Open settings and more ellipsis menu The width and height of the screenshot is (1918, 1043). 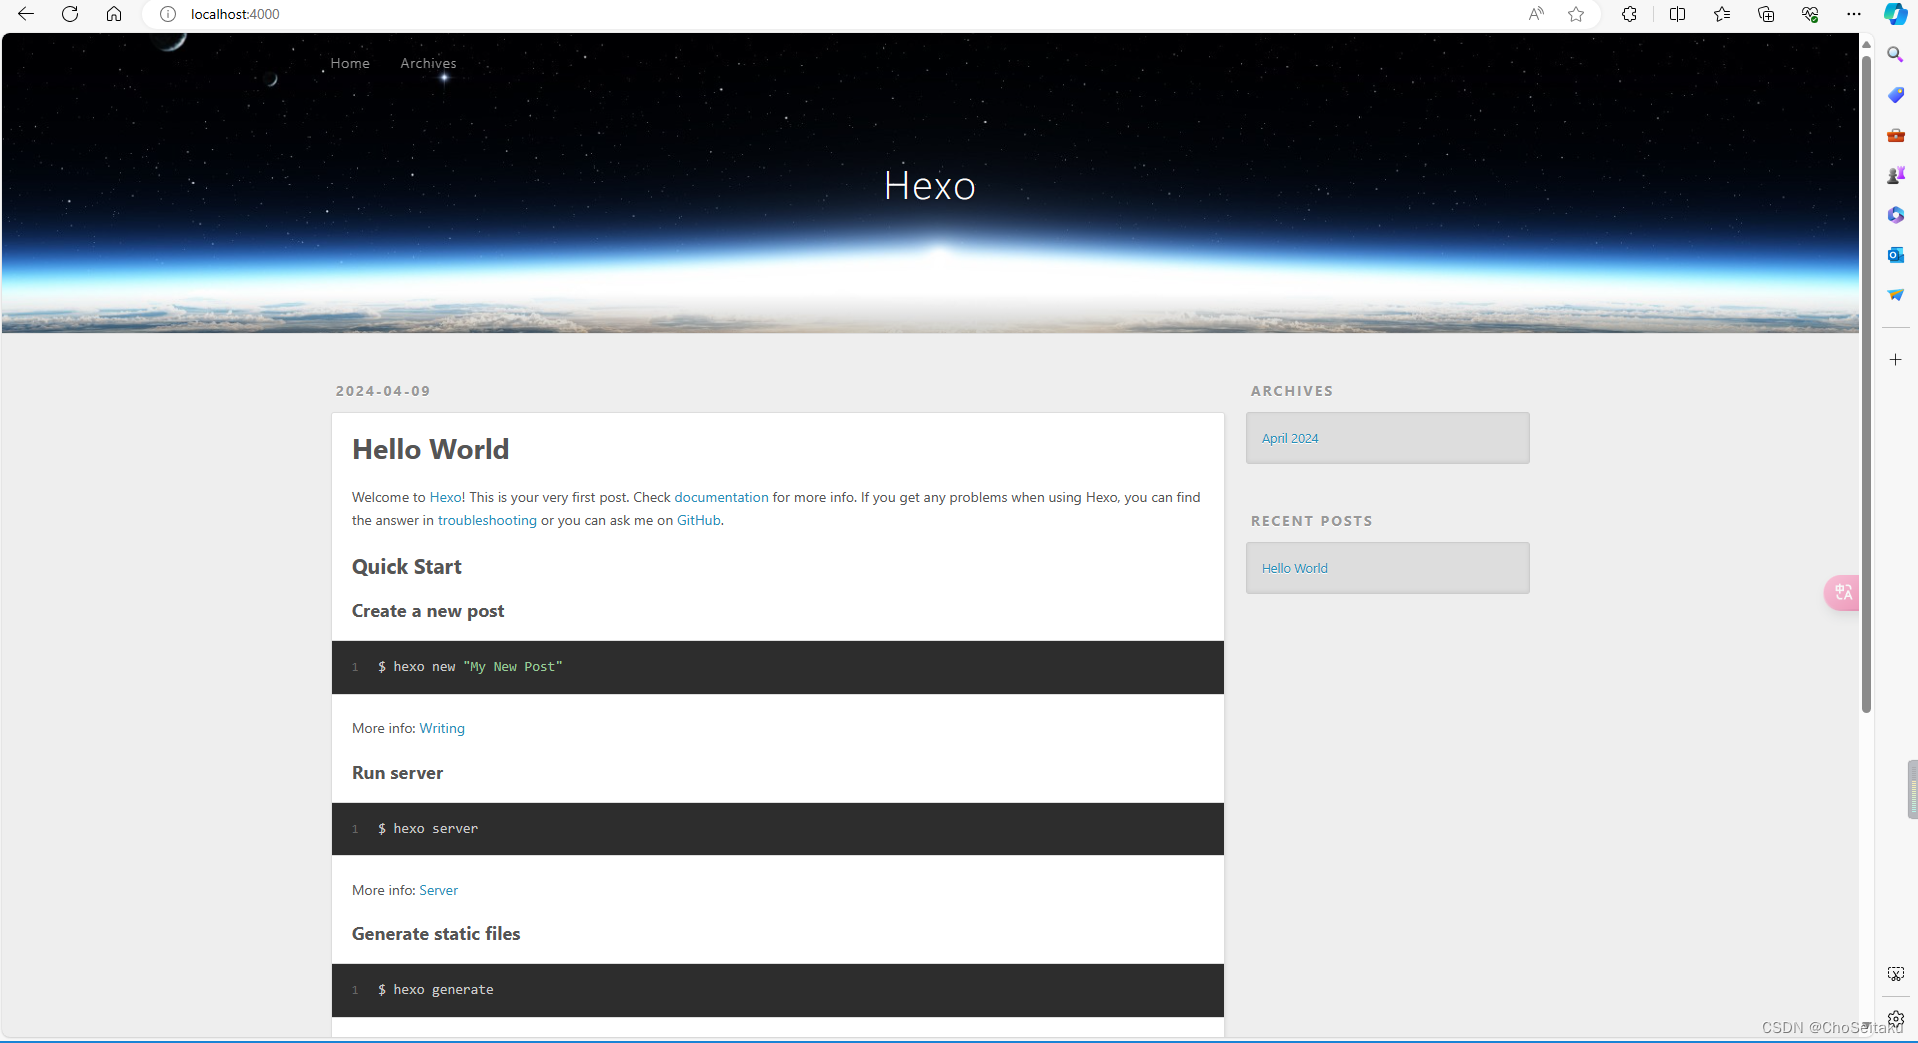click(x=1853, y=14)
